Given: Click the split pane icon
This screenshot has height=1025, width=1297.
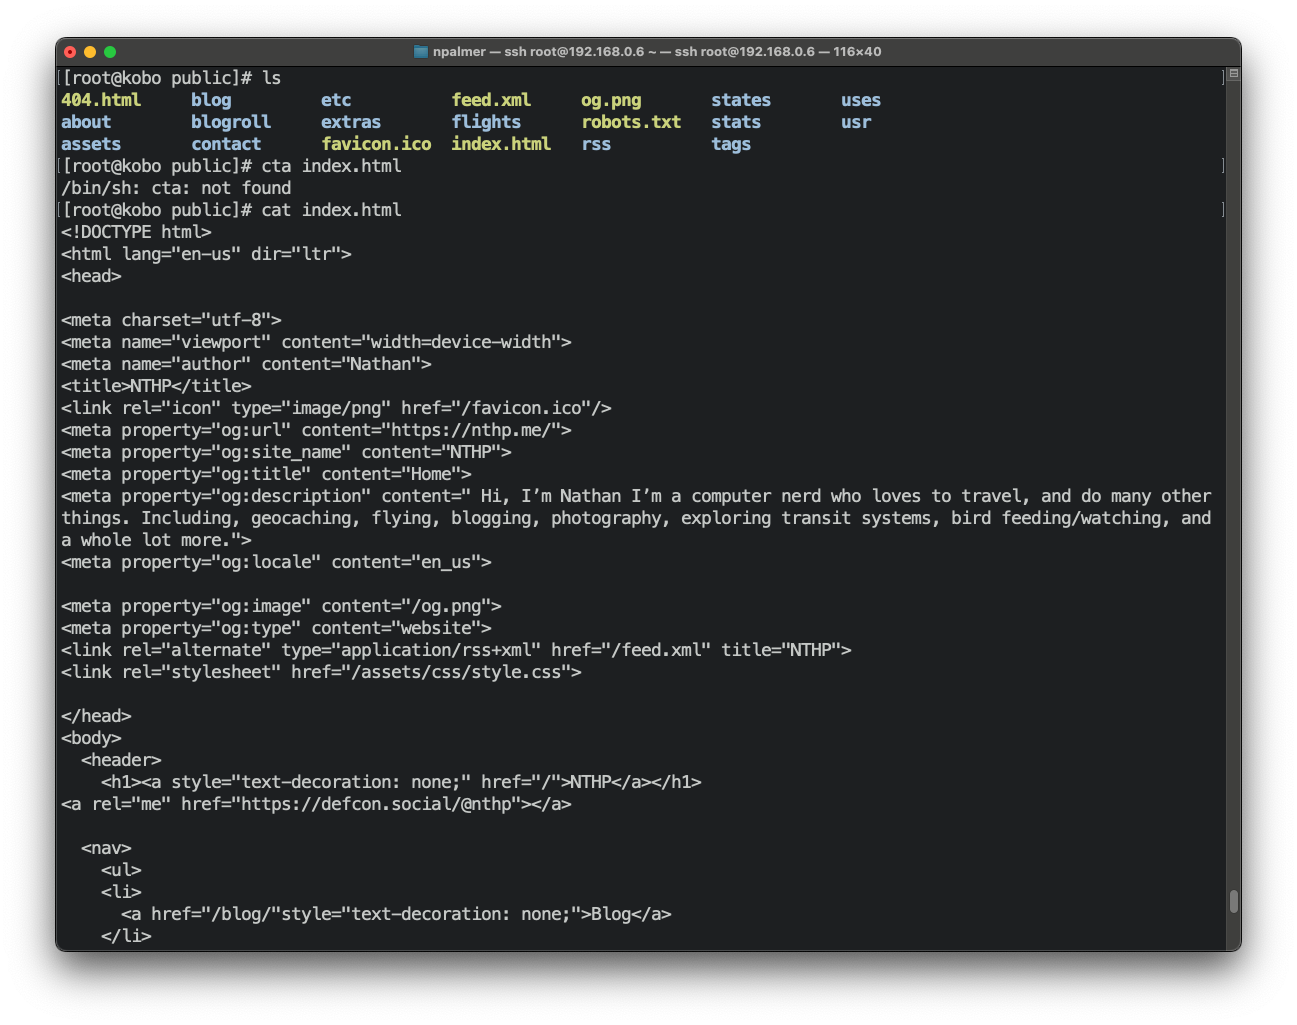Looking at the screenshot, I should [x=1233, y=74].
